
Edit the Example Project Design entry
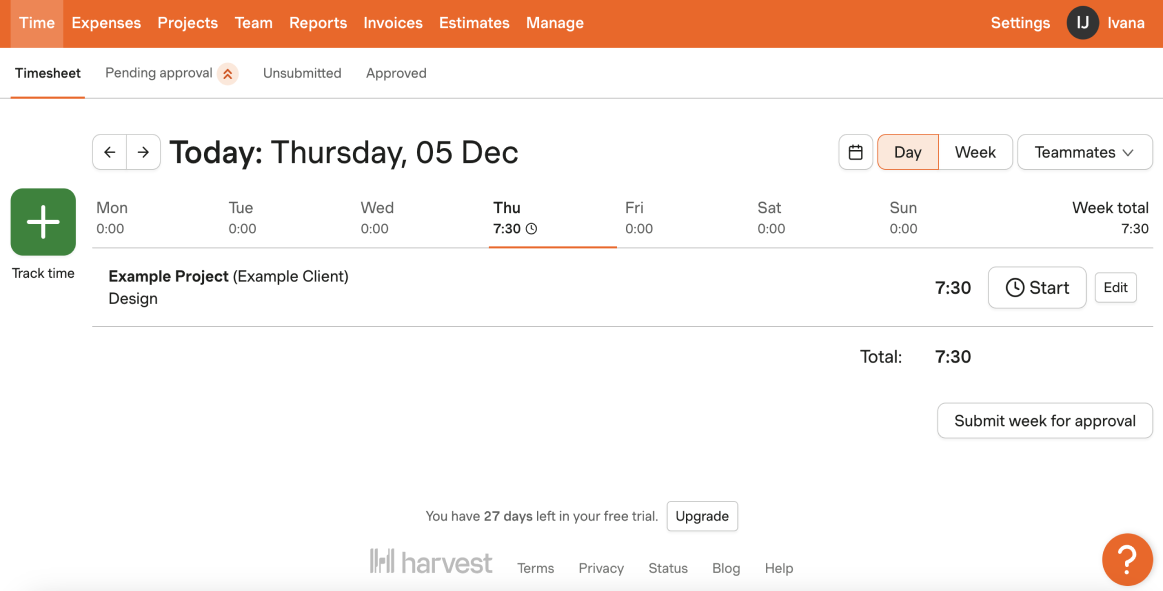pyautogui.click(x=1116, y=288)
